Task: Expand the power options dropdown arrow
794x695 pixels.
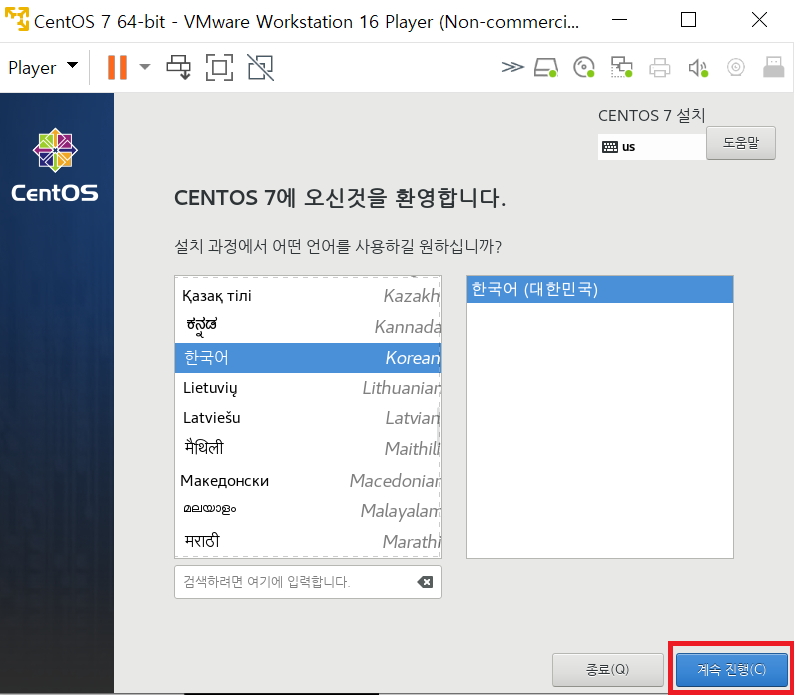Action: point(145,67)
